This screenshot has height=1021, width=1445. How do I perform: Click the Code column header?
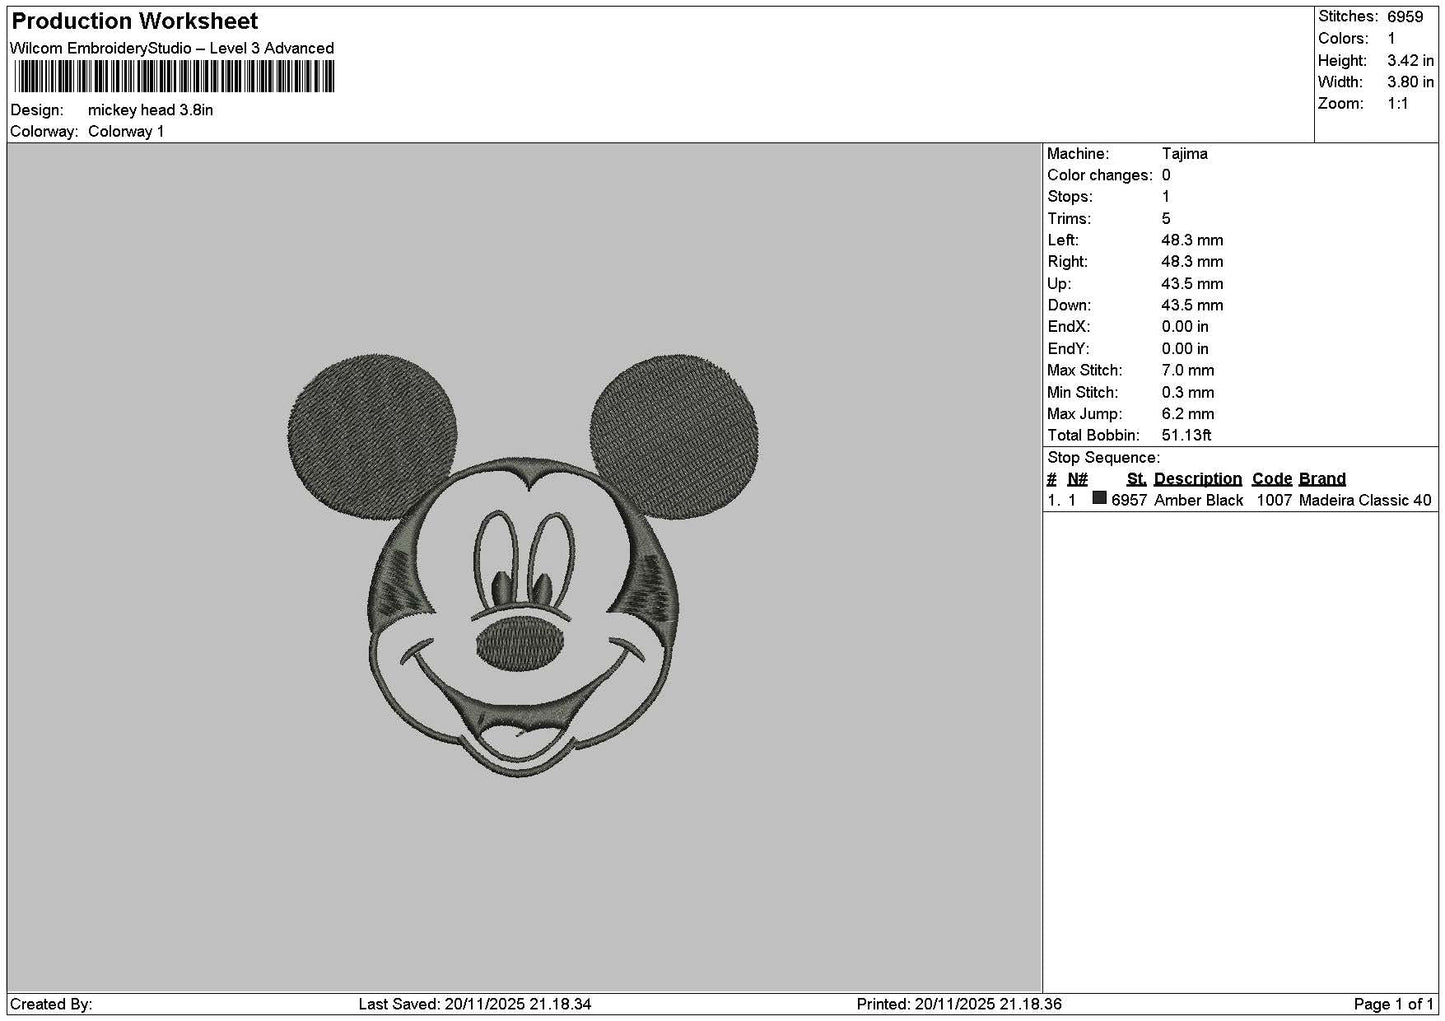1272,479
